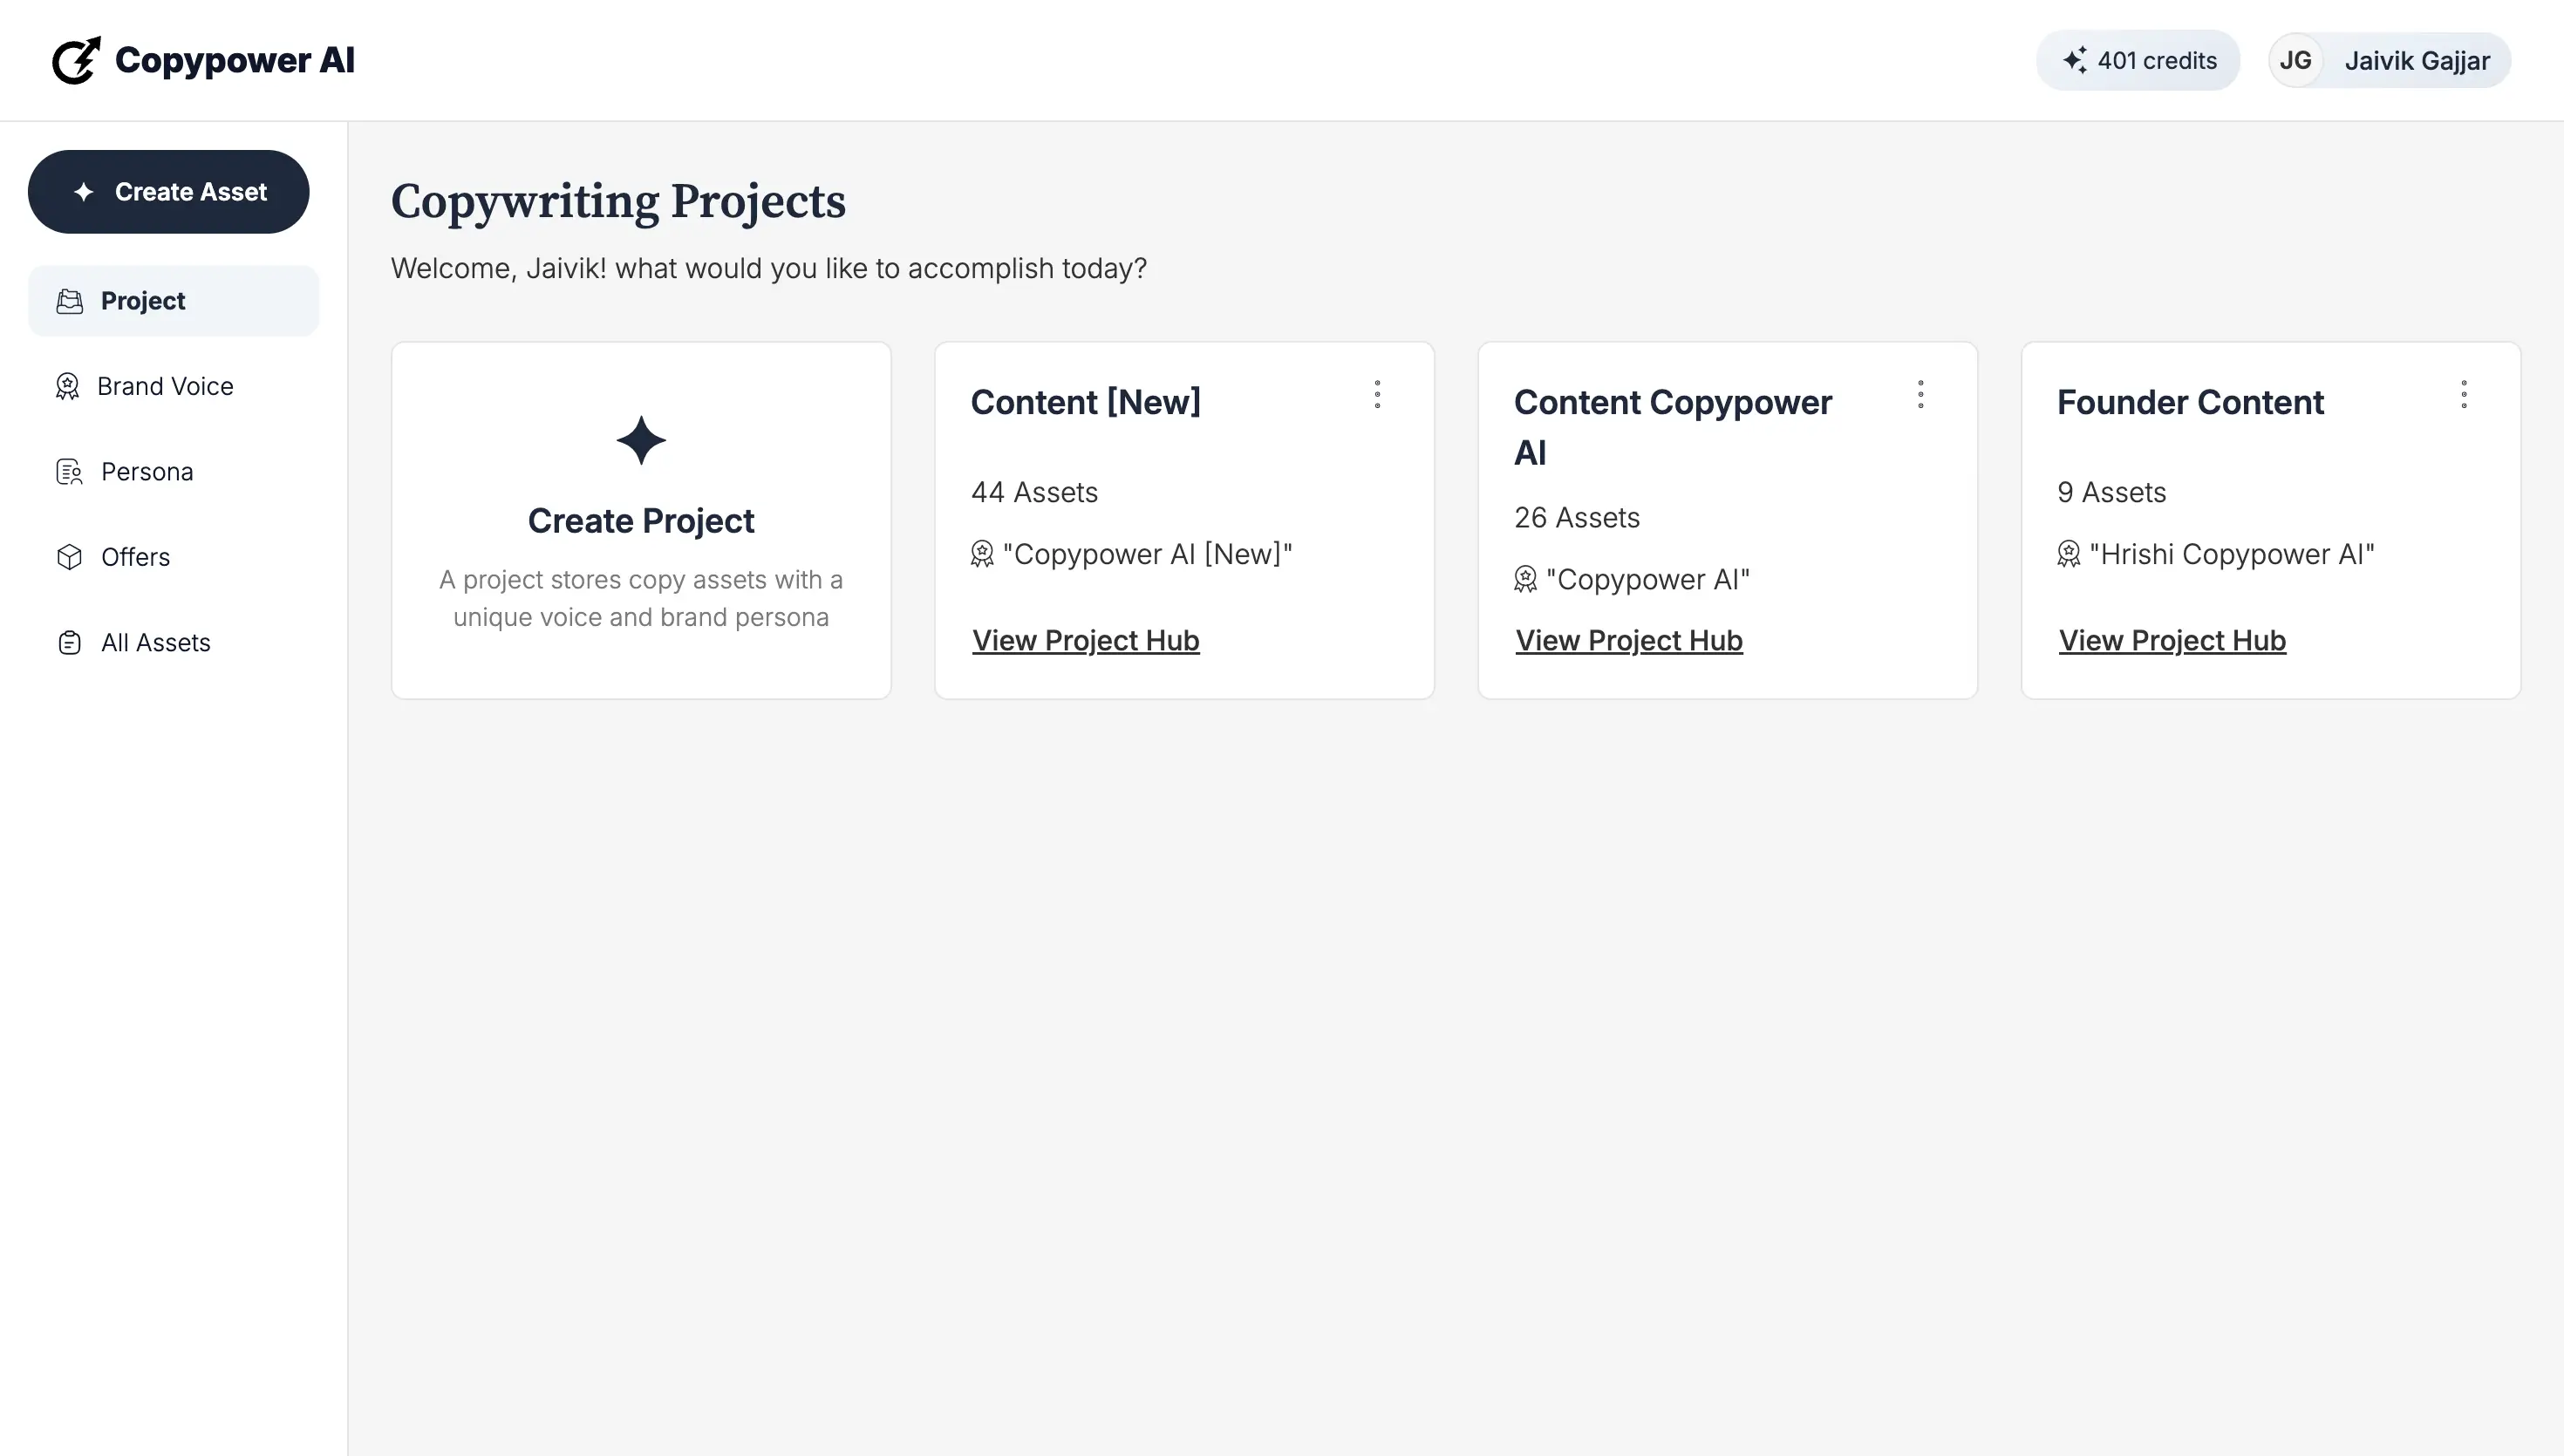The height and width of the screenshot is (1456, 2564).
Task: Select the Brand Voice medal icon in sidebar
Action: point(68,386)
